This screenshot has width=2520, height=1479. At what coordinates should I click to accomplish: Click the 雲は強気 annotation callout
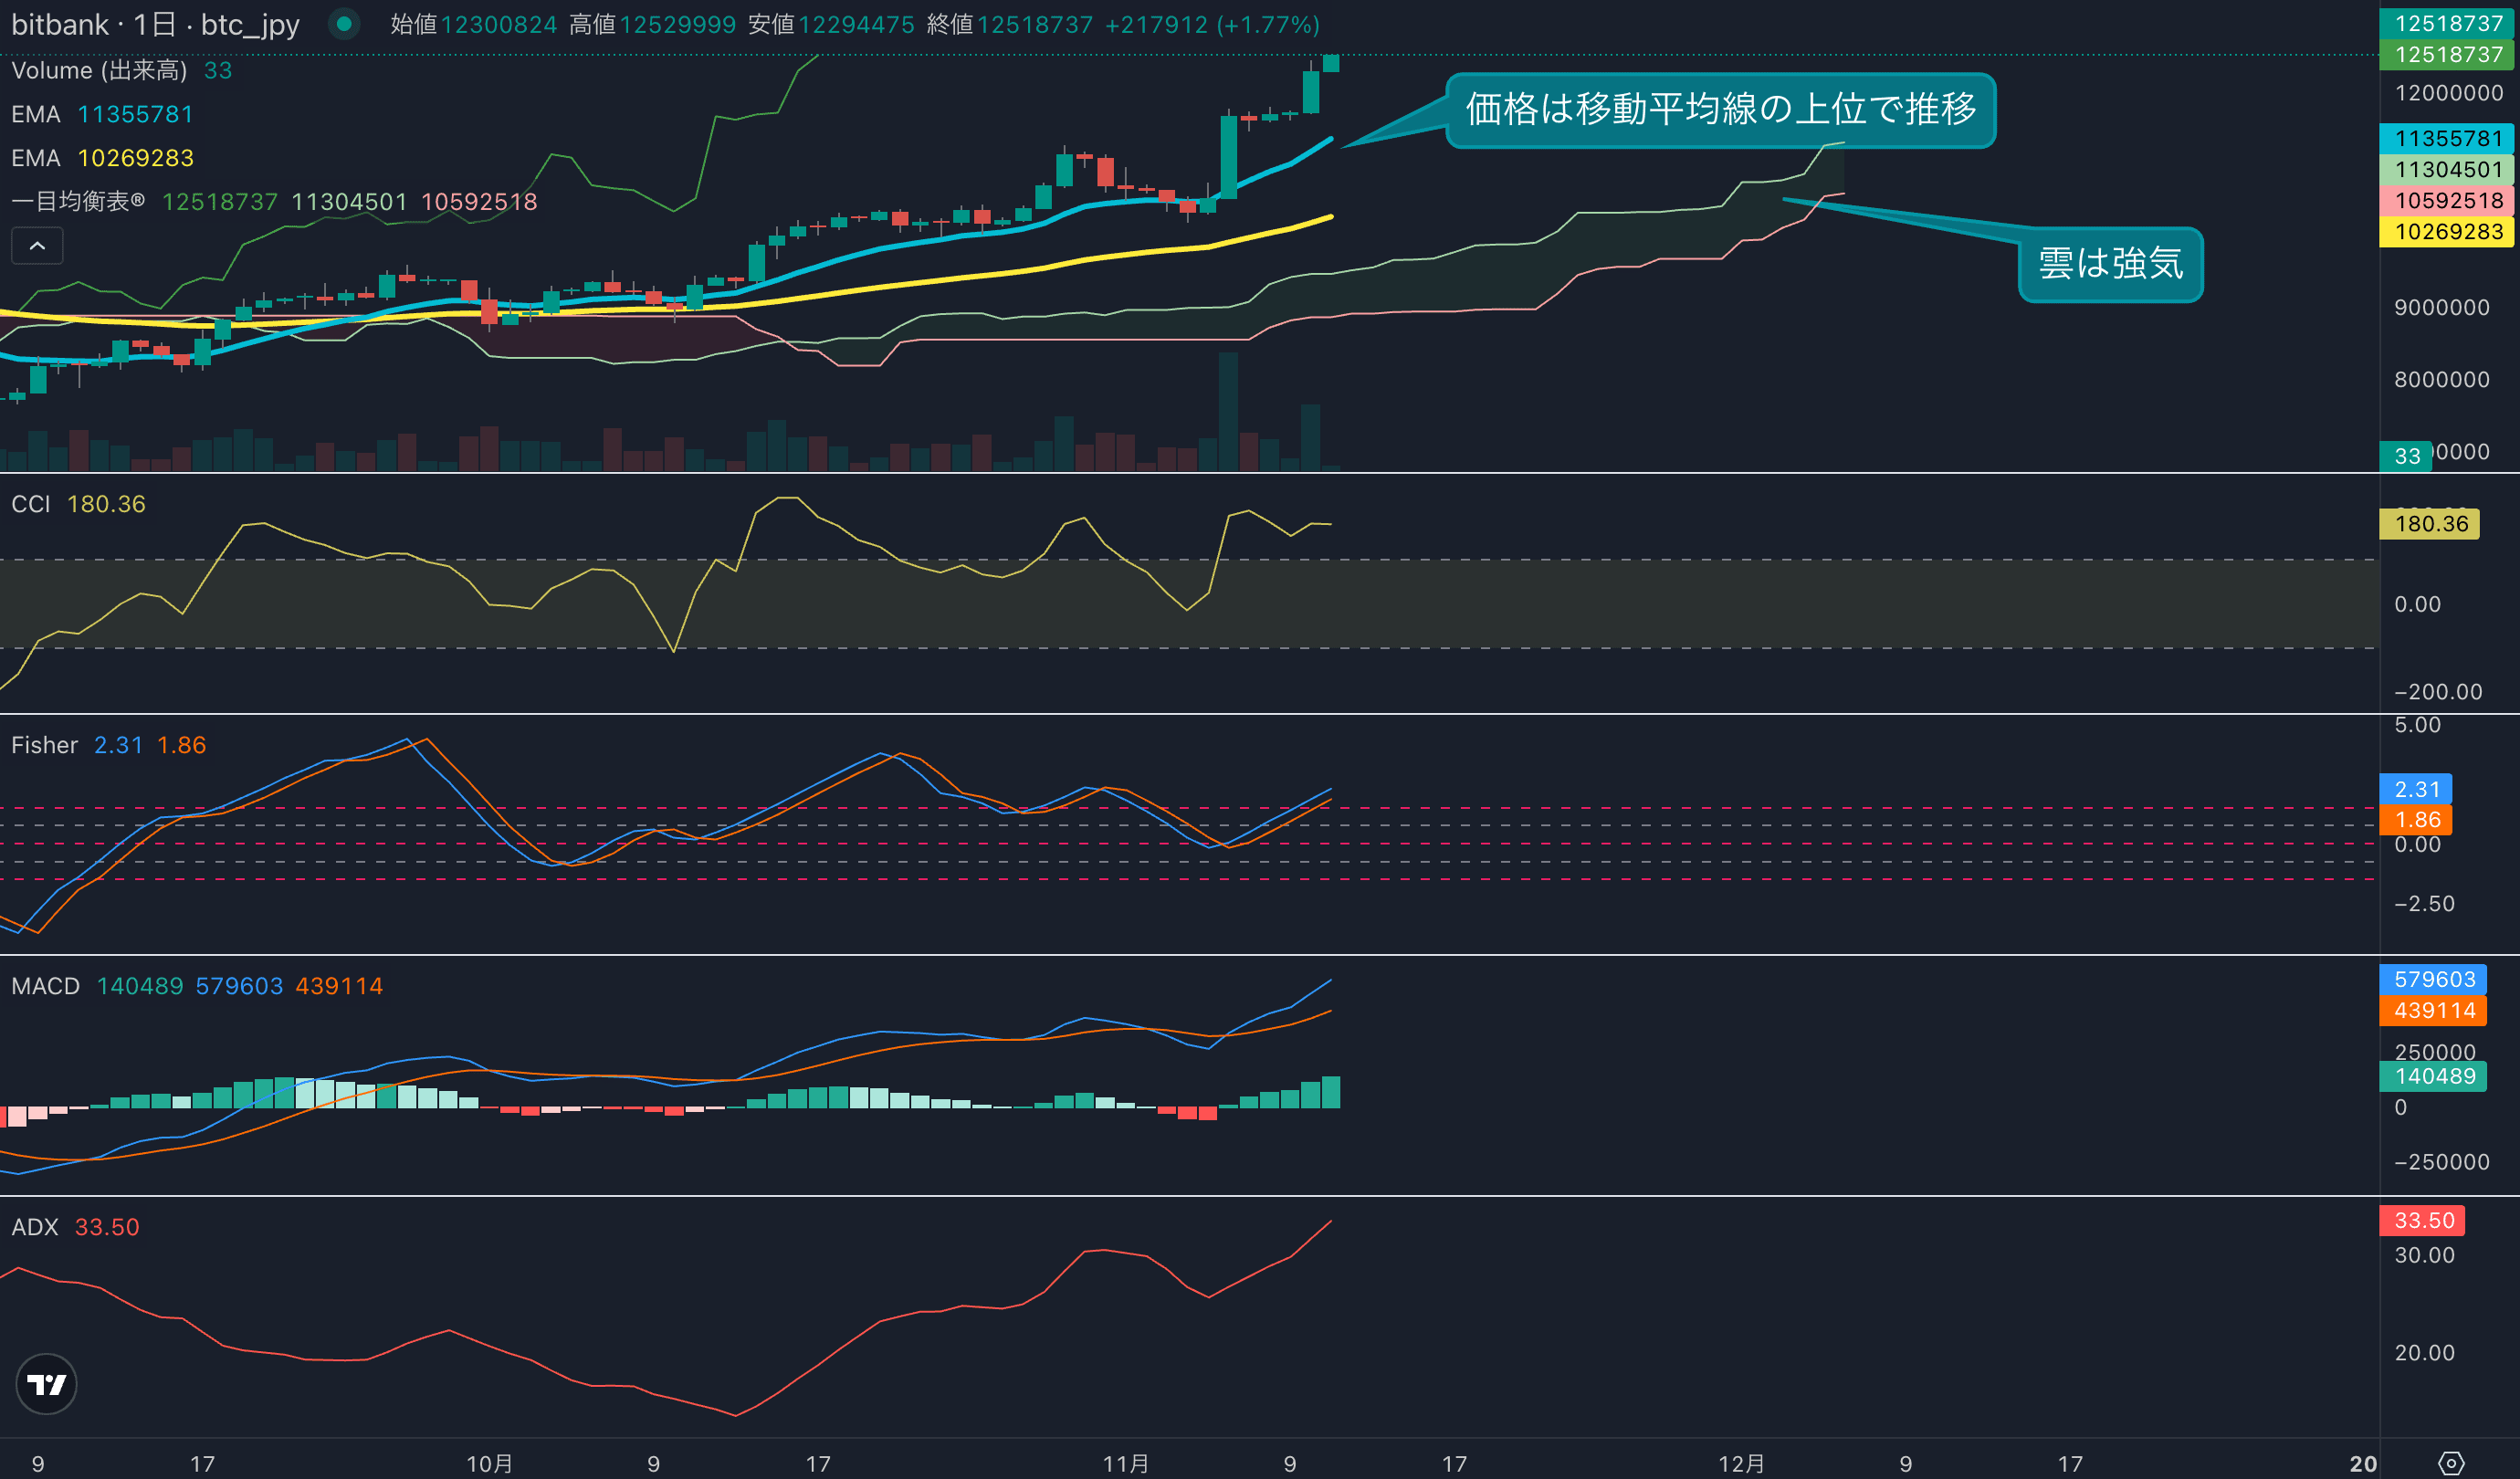[2110, 264]
